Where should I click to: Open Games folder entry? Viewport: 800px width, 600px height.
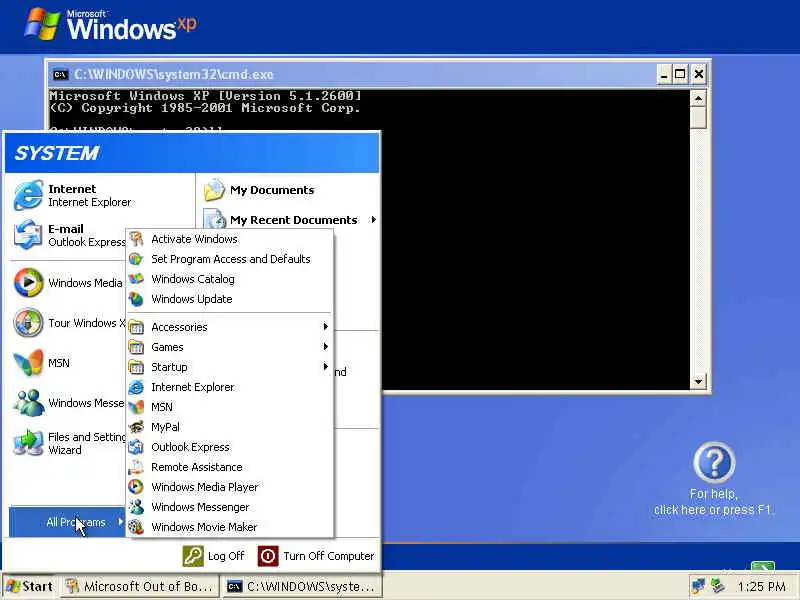[230, 346]
